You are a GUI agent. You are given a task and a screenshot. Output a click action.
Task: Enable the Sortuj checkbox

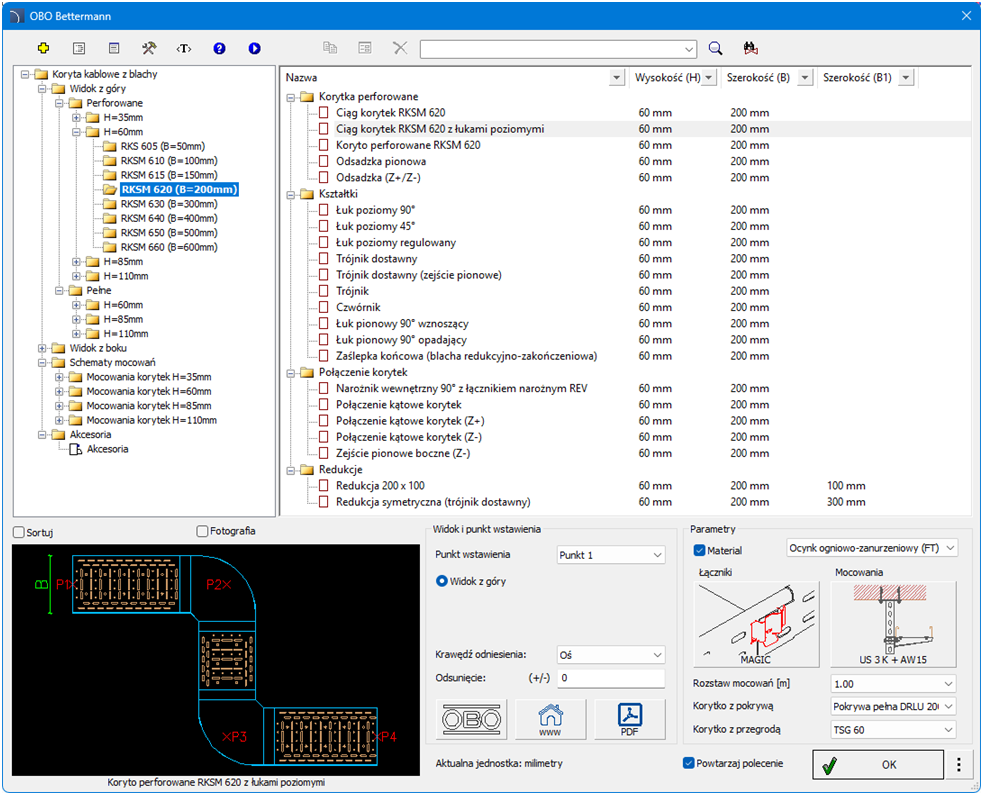tap(19, 531)
